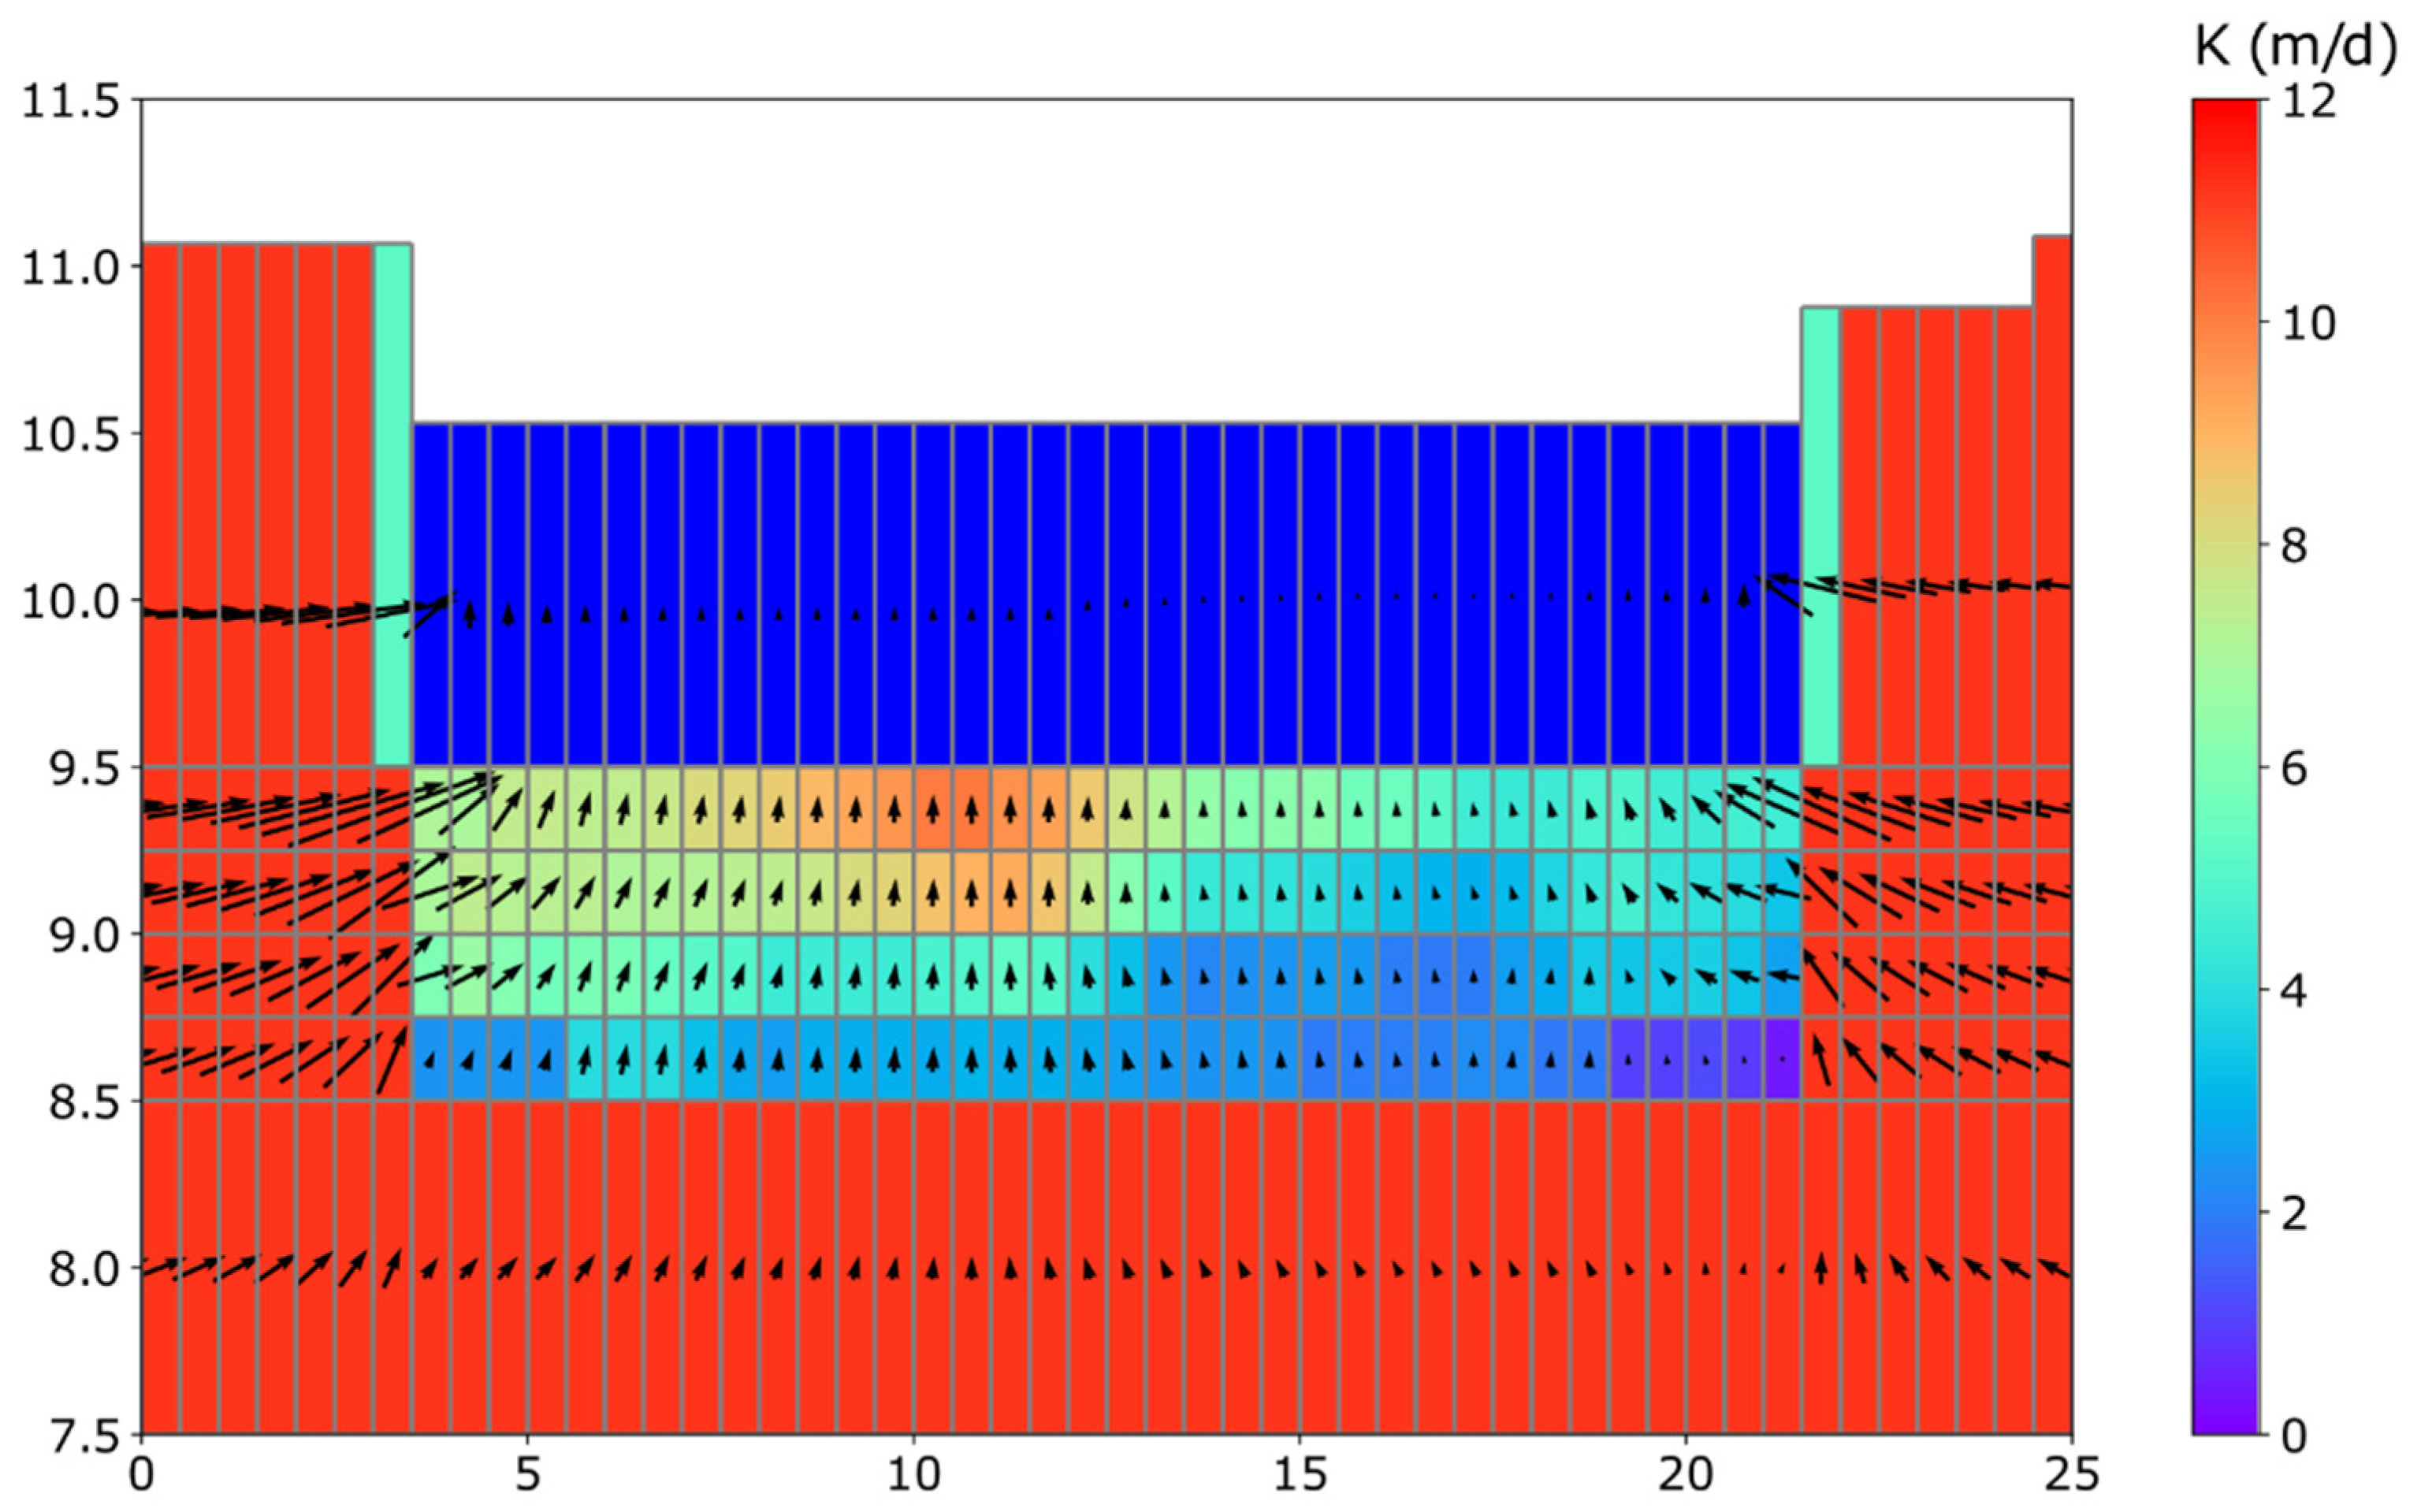Image resolution: width=2421 pixels, height=1512 pixels.
Task: Click the purple bottom of the colorbar
Action: [x=2224, y=1420]
